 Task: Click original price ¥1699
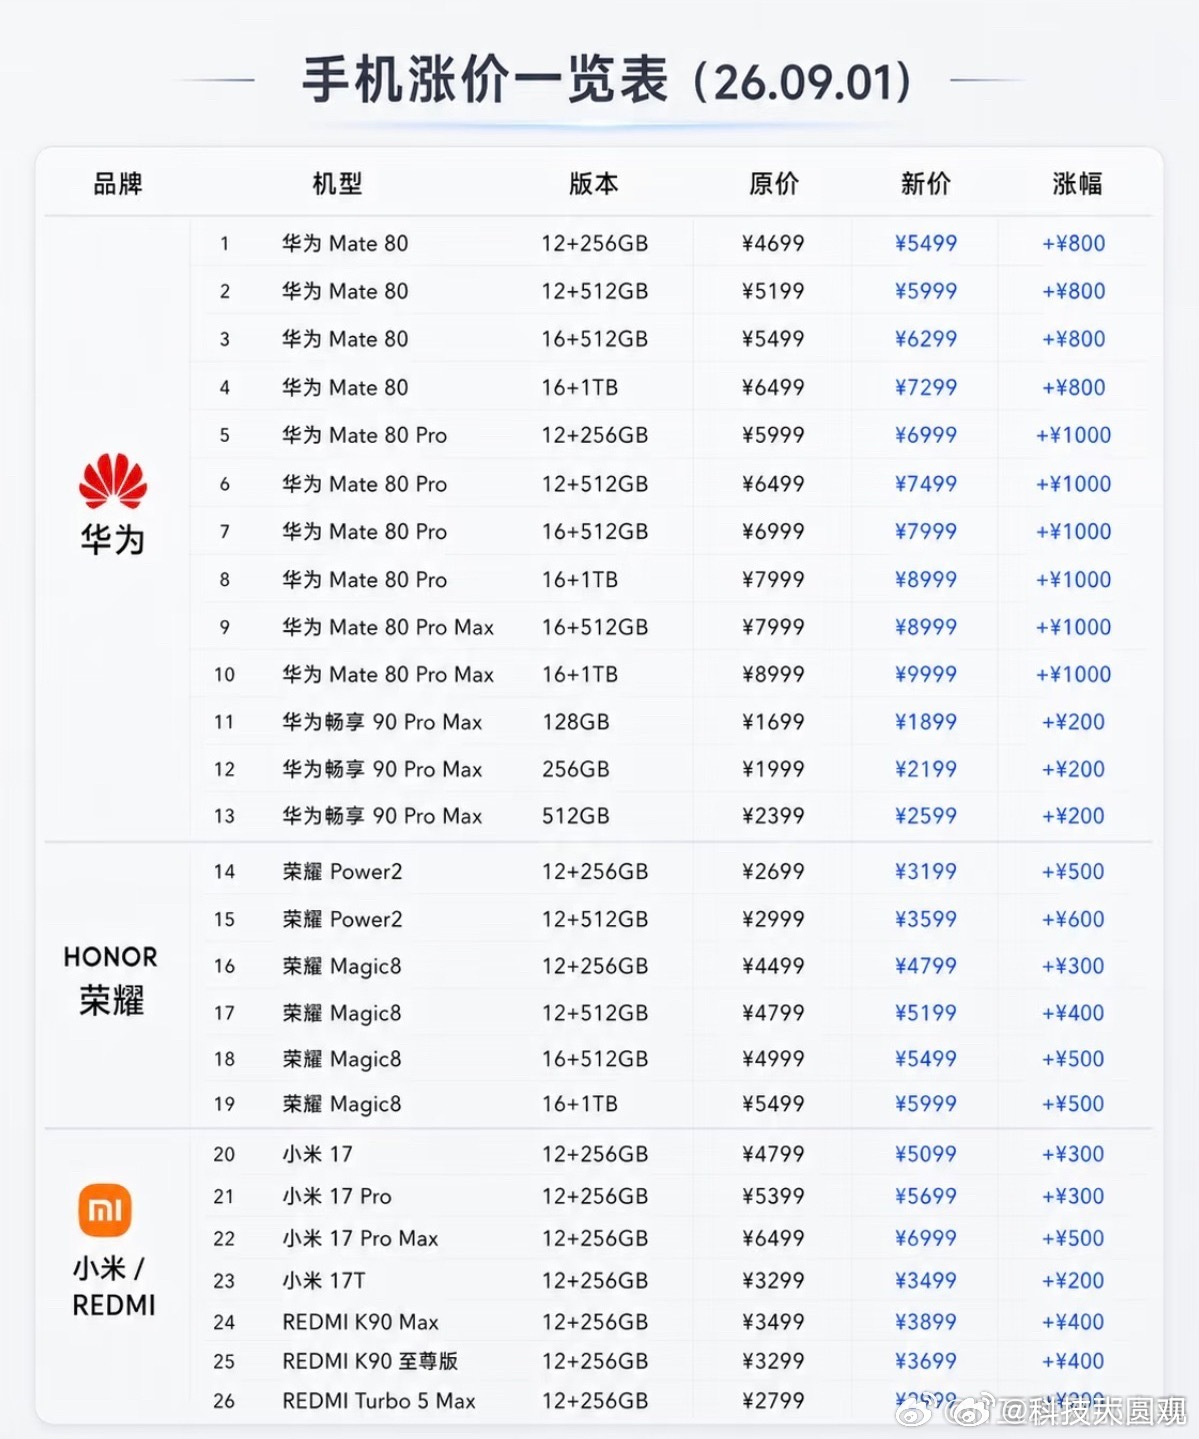pos(773,722)
